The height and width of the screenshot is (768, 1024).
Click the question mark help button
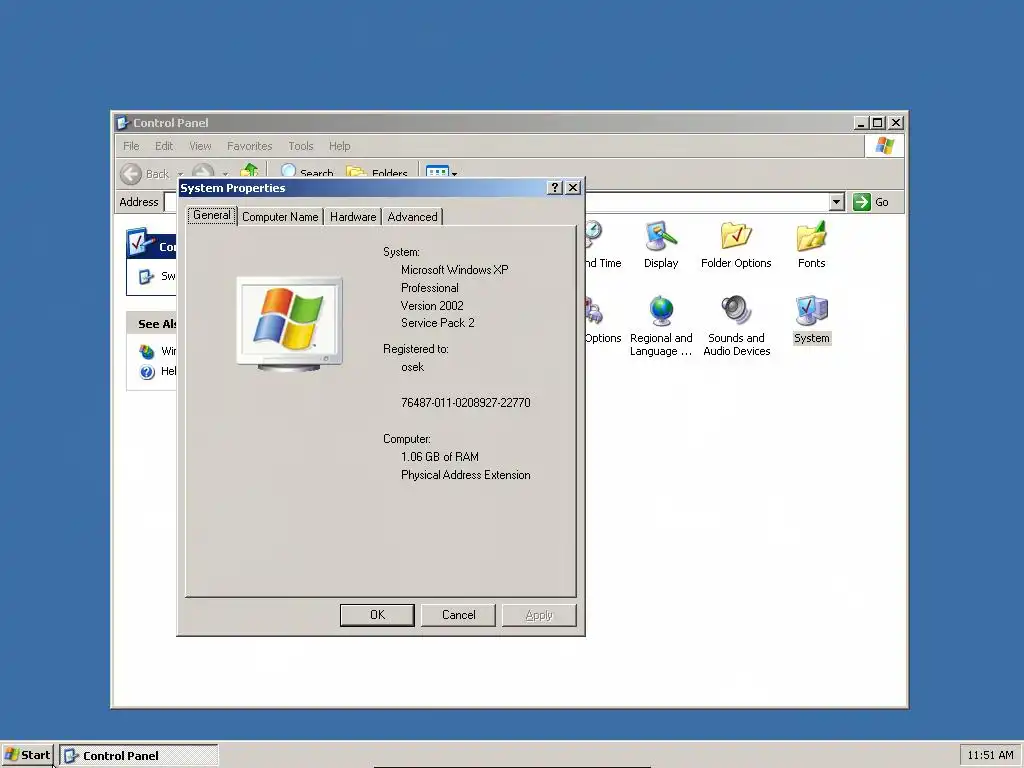554,187
